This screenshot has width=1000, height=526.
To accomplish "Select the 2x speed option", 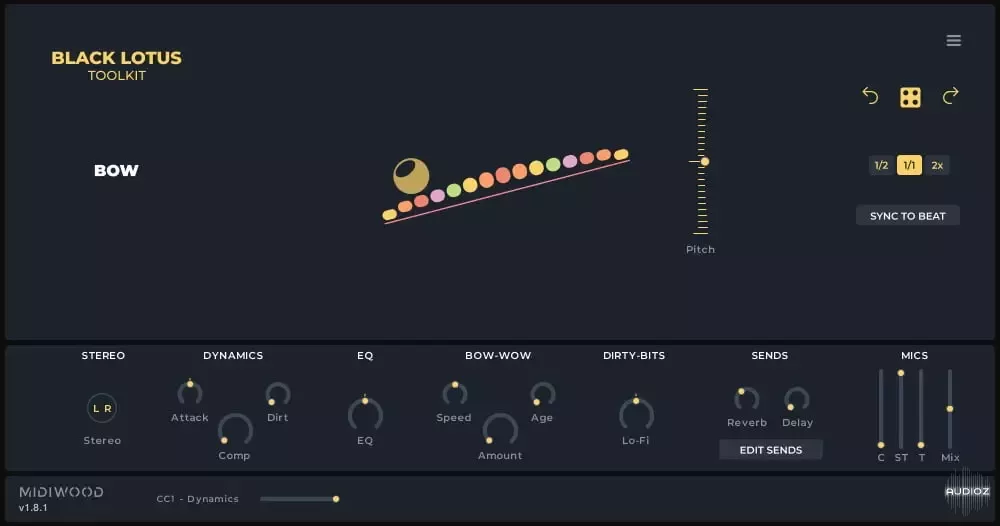I will click(x=937, y=166).
